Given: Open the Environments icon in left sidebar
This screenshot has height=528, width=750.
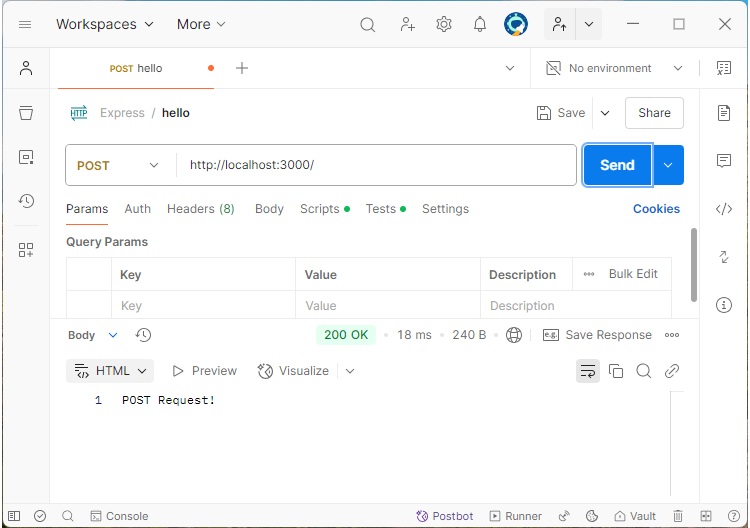Looking at the screenshot, I should point(26,157).
